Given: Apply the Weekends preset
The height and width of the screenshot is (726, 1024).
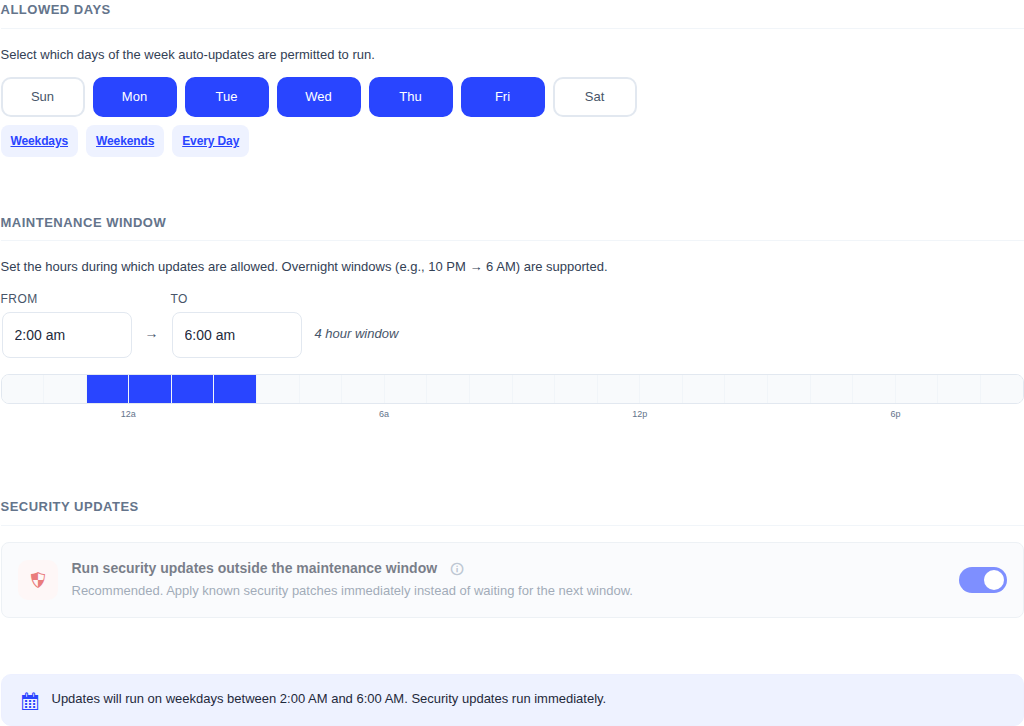Looking at the screenshot, I should point(125,141).
